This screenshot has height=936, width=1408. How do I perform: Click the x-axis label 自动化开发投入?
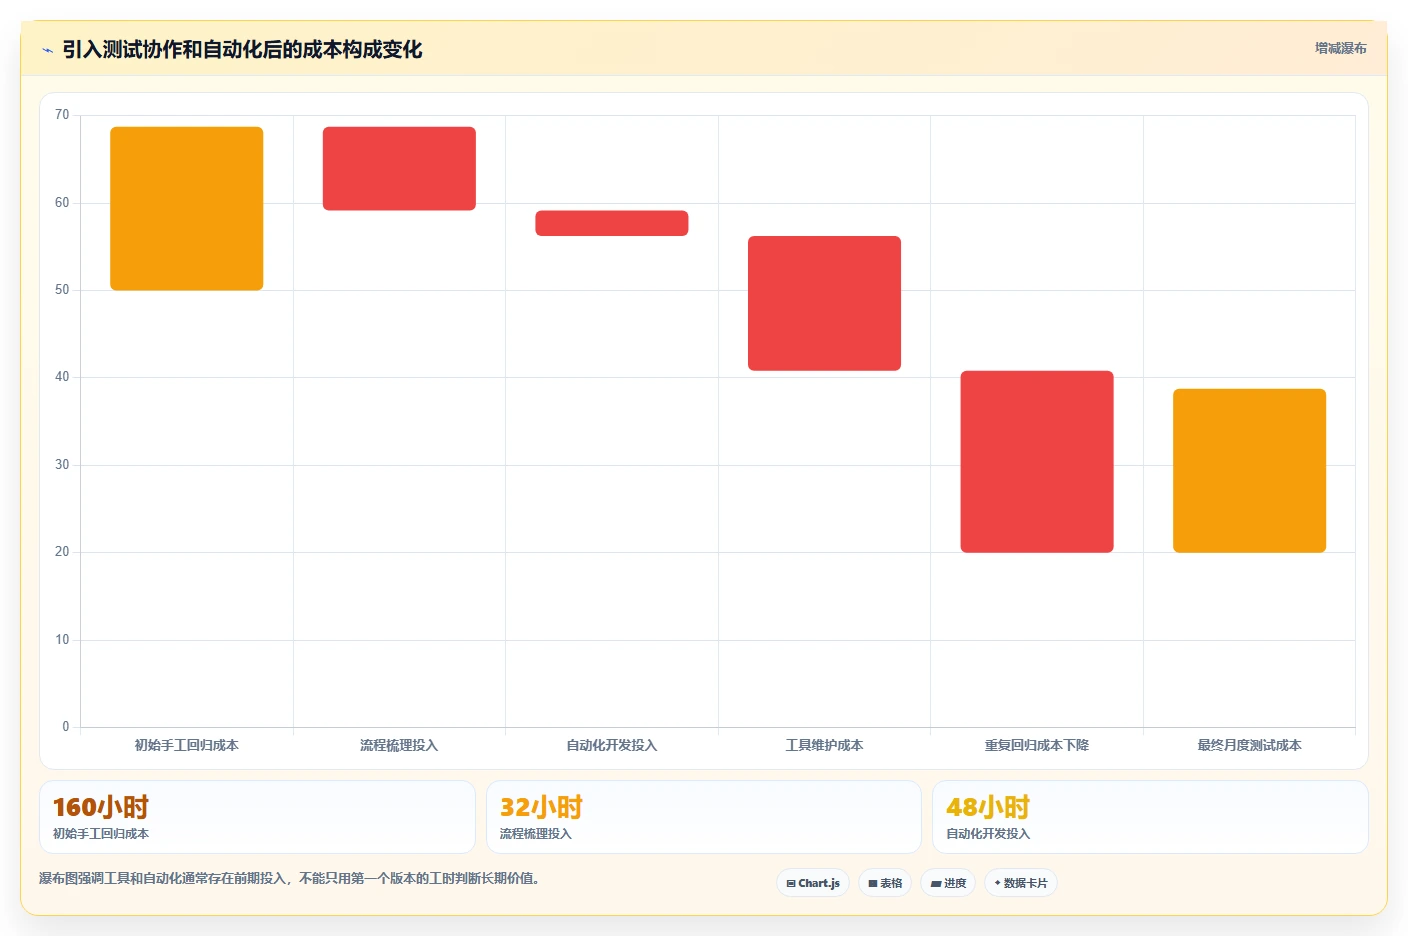[612, 745]
